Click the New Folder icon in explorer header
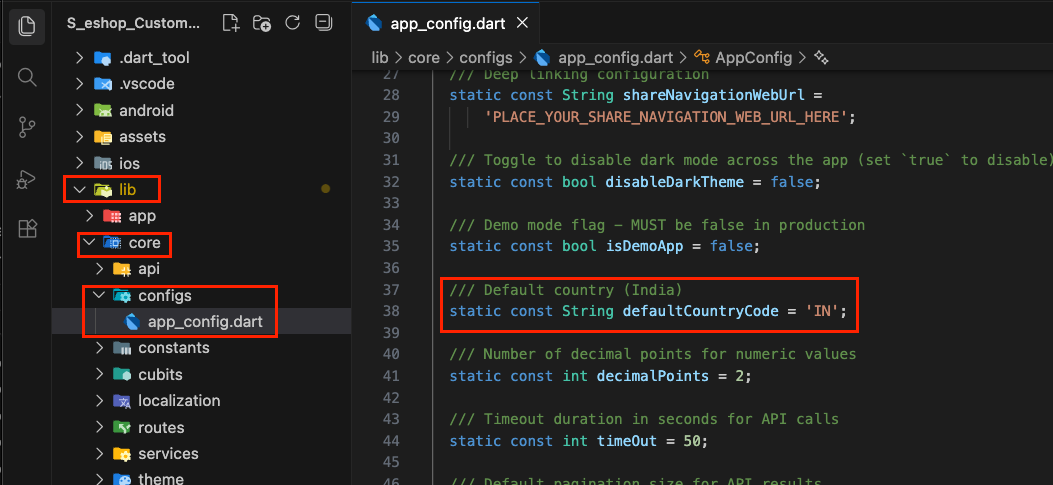 click(x=262, y=22)
